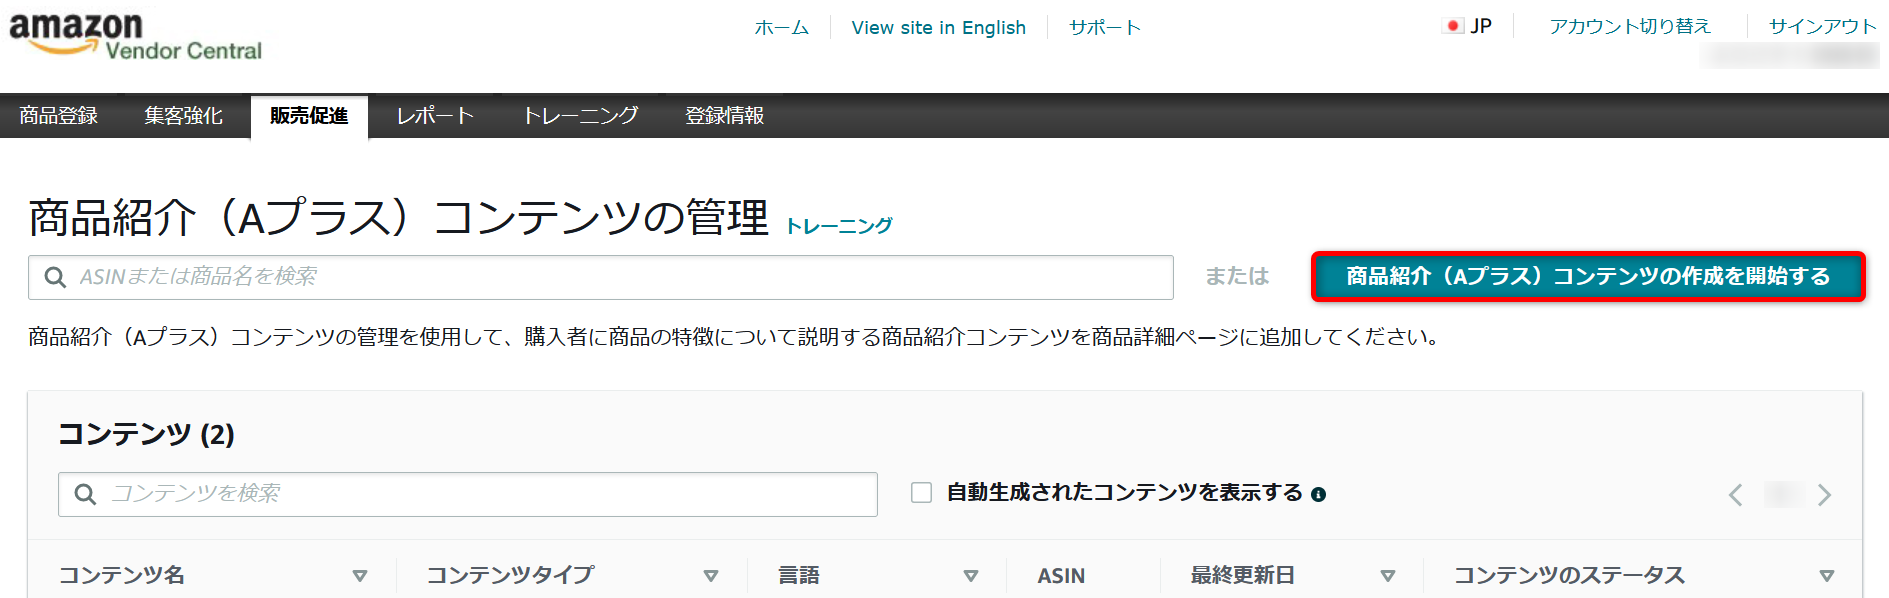The image size is (1889, 598).
Task: Start creating A-plus content with teal button
Action: (x=1588, y=276)
